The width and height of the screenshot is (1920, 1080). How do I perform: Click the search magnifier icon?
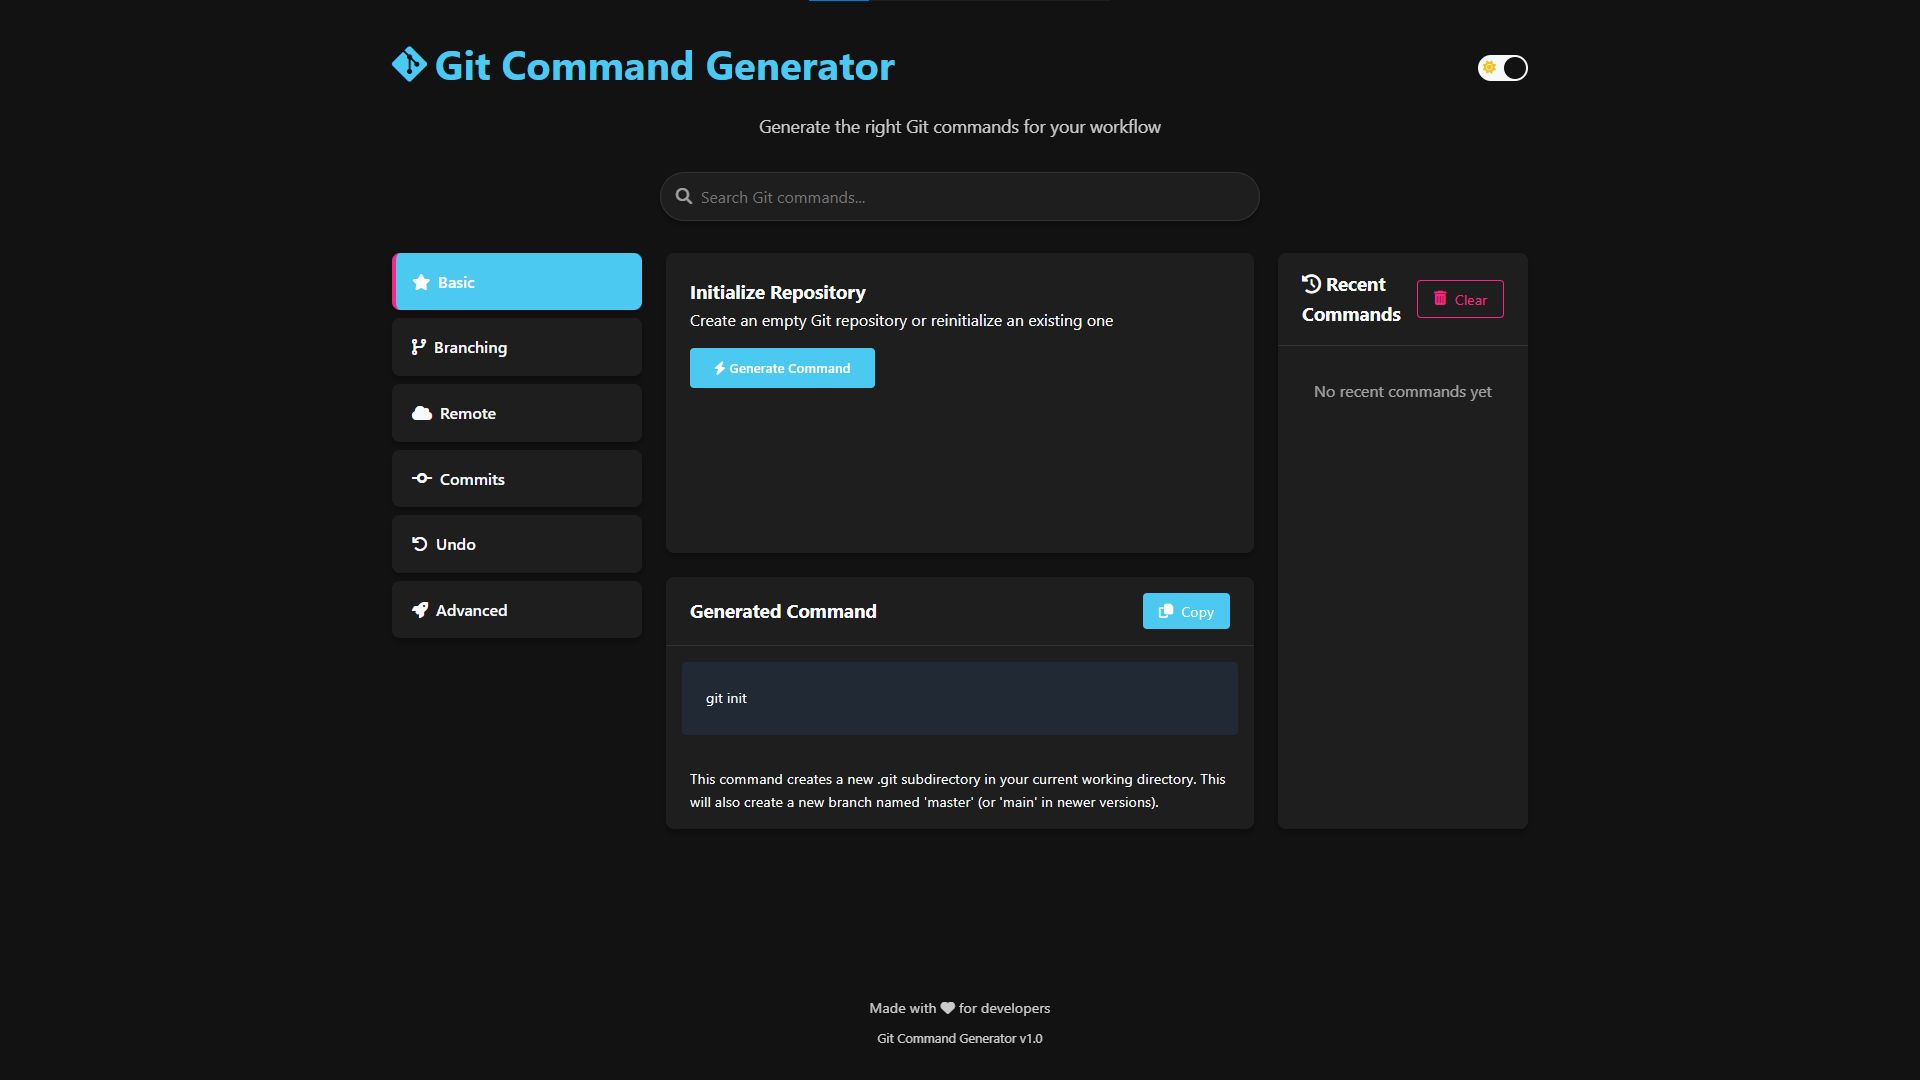coord(684,197)
